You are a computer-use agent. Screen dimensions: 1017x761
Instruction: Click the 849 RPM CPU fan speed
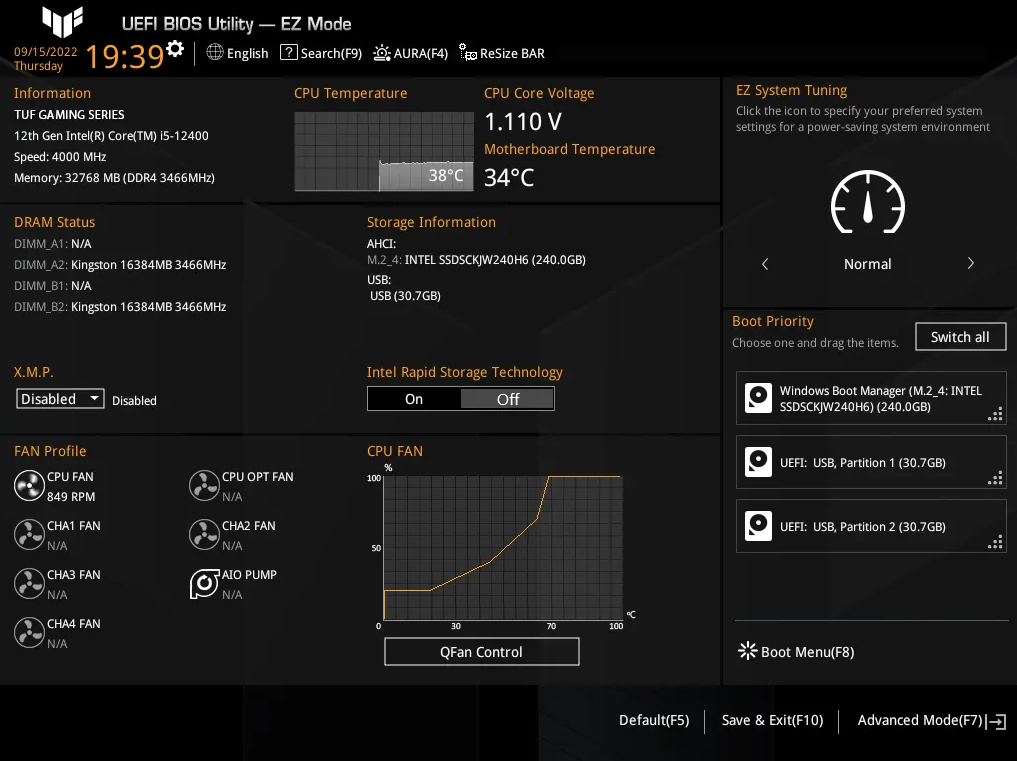click(71, 497)
